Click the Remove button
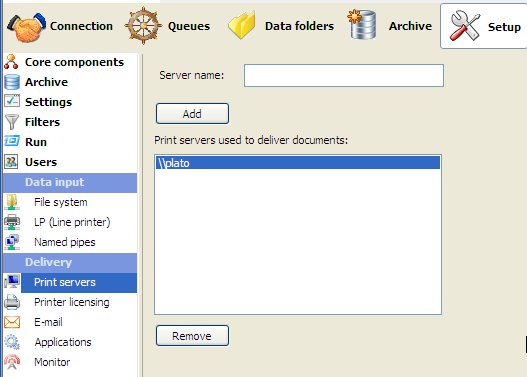This screenshot has height=377, width=527. click(192, 336)
